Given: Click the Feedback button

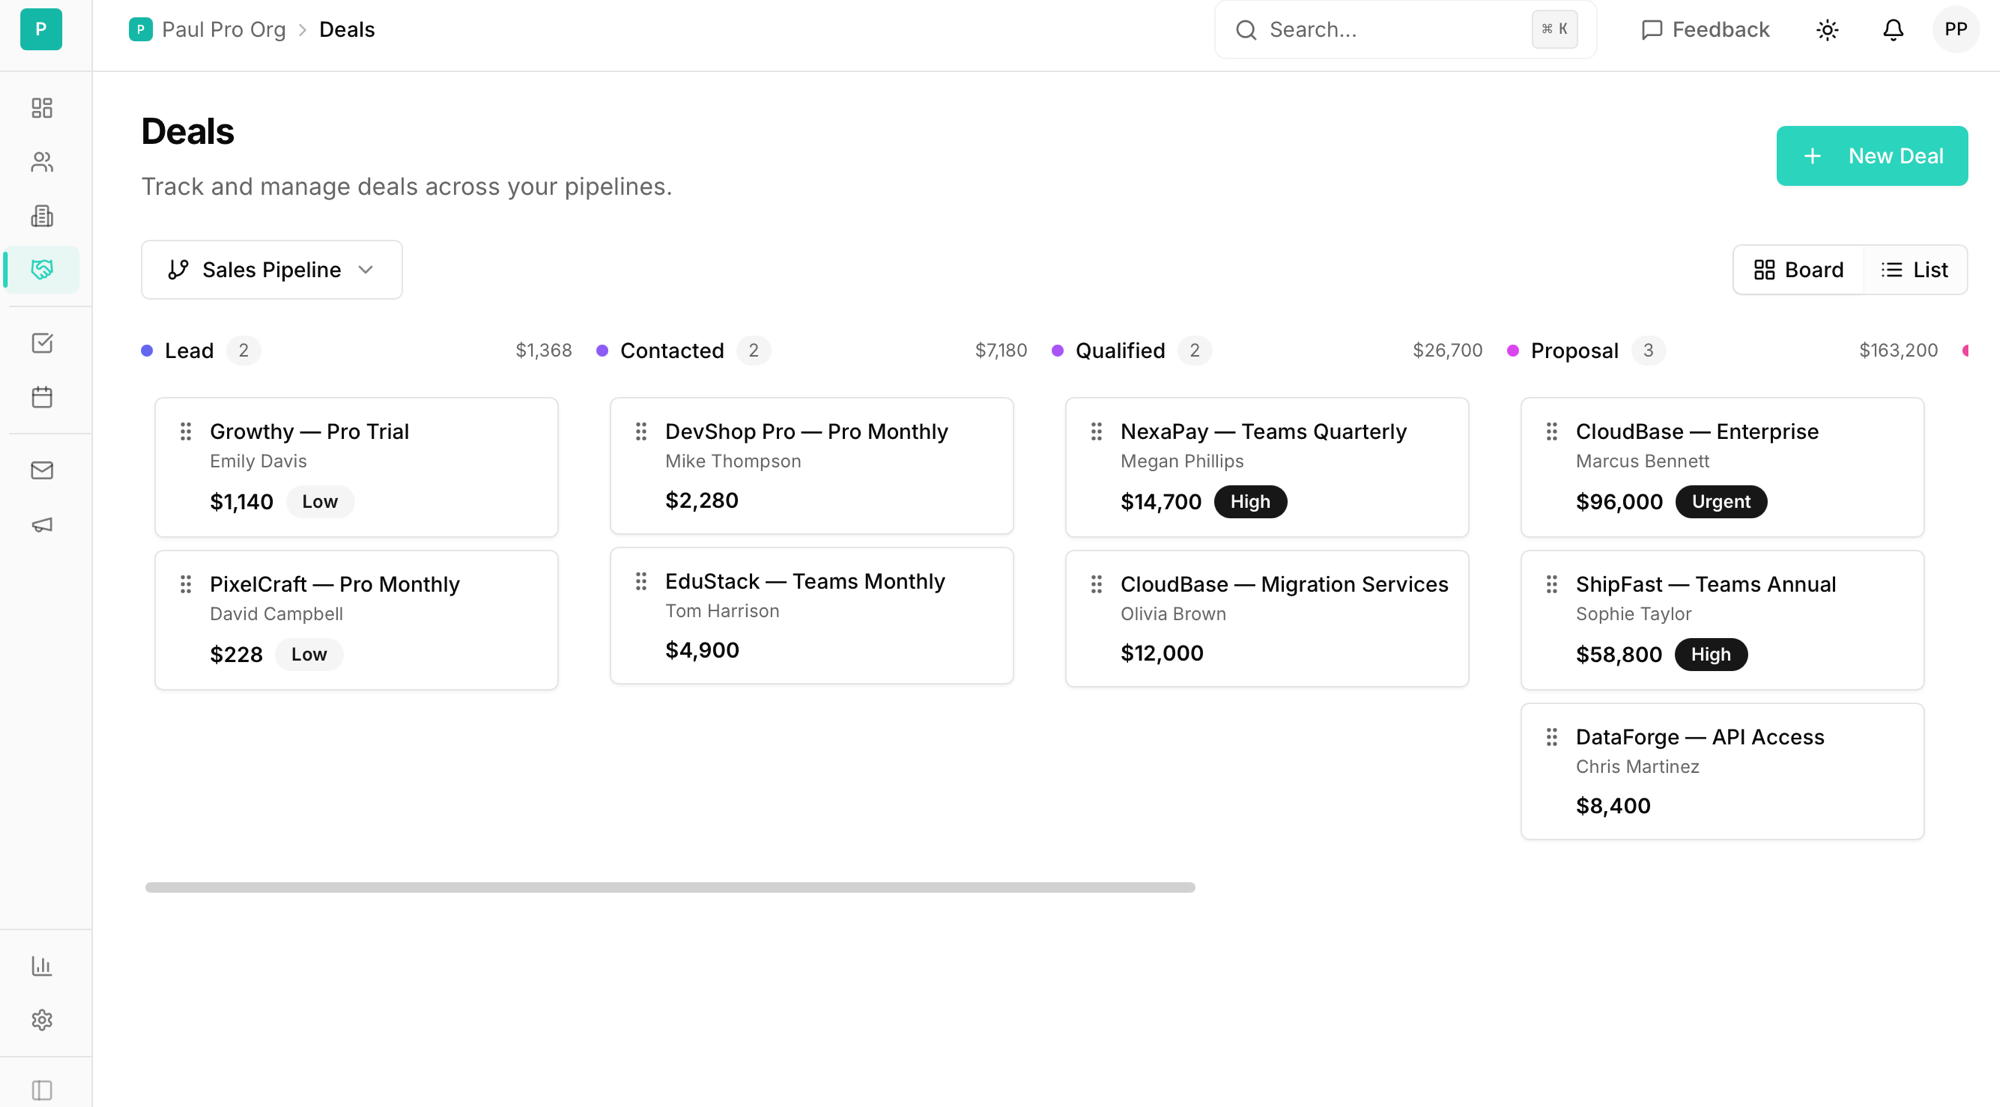Looking at the screenshot, I should [x=1705, y=30].
